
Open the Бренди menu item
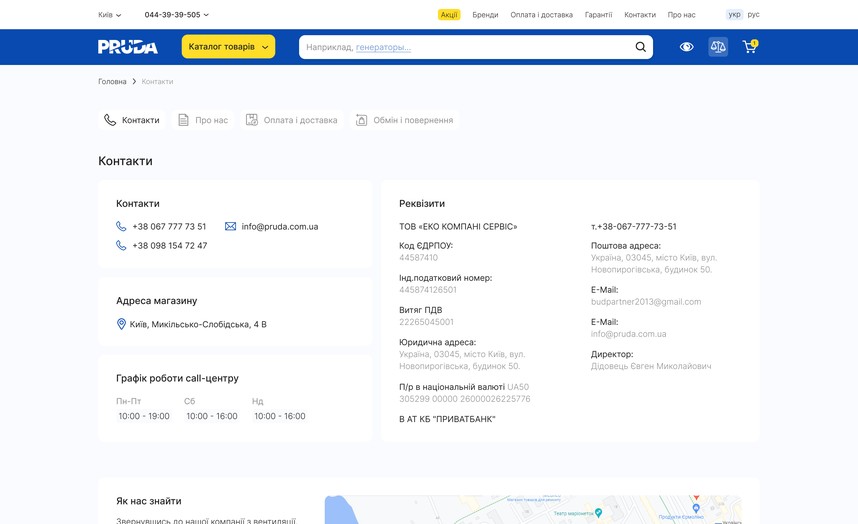(485, 15)
